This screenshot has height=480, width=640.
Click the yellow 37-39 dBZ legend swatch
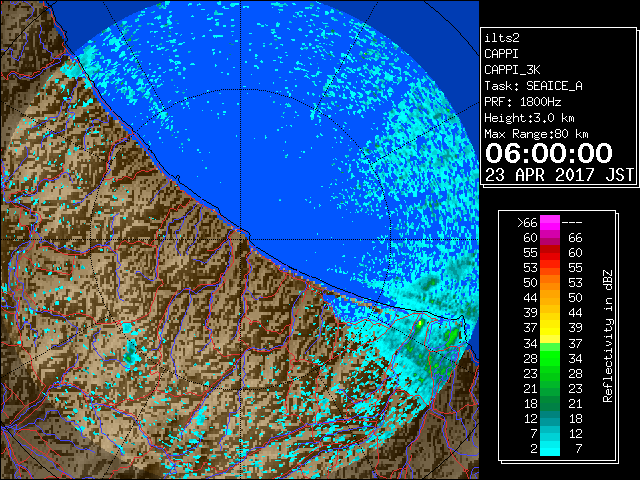tap(550, 328)
